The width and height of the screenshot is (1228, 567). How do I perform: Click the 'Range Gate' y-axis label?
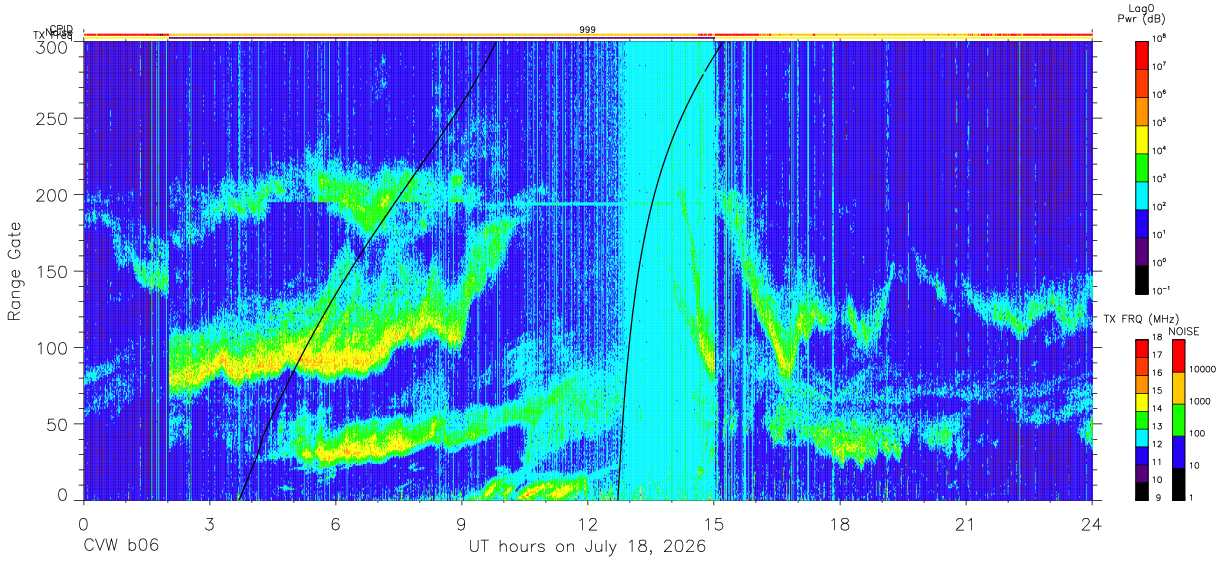pyautogui.click(x=15, y=270)
